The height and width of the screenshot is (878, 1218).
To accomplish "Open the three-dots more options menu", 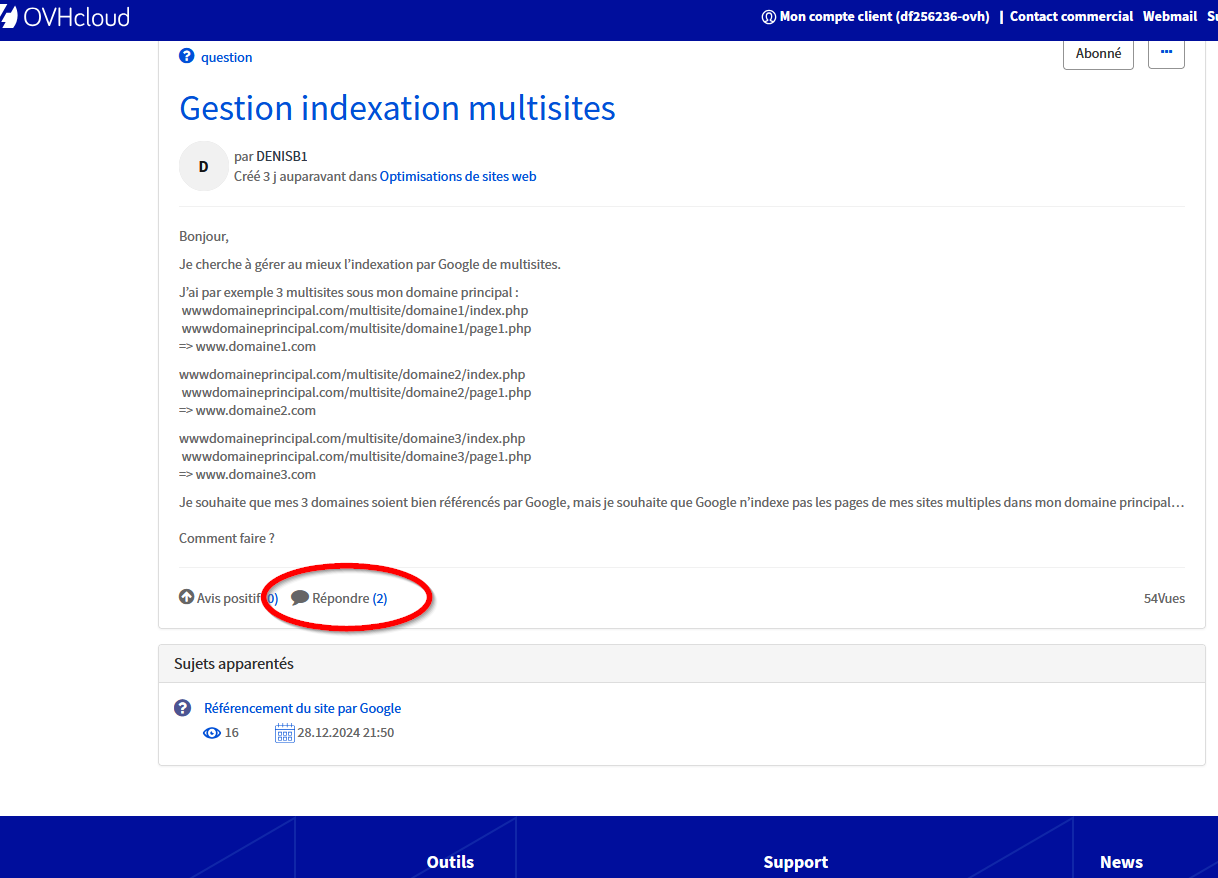I will pos(1166,52).
